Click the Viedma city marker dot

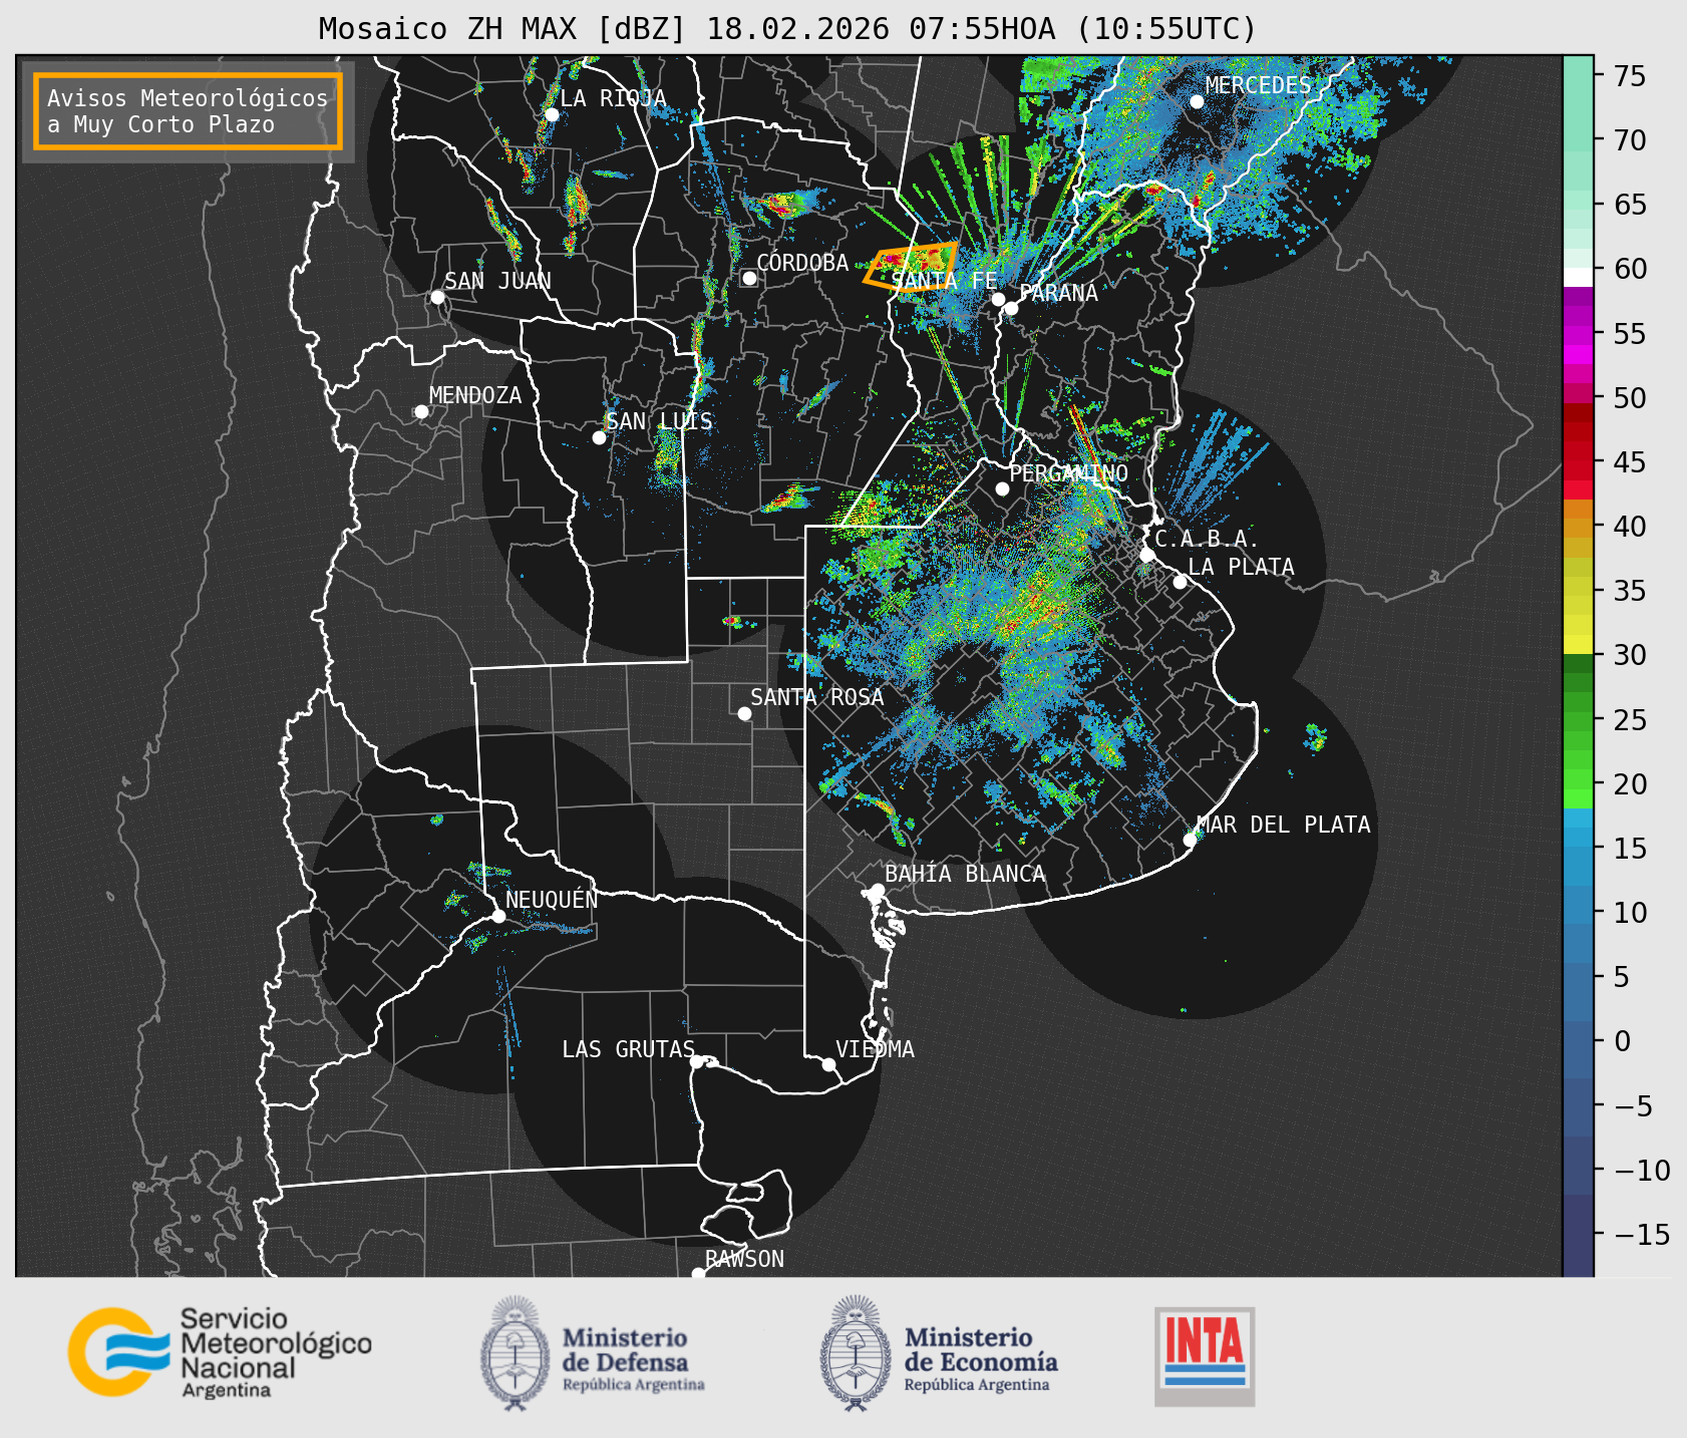click(828, 1063)
